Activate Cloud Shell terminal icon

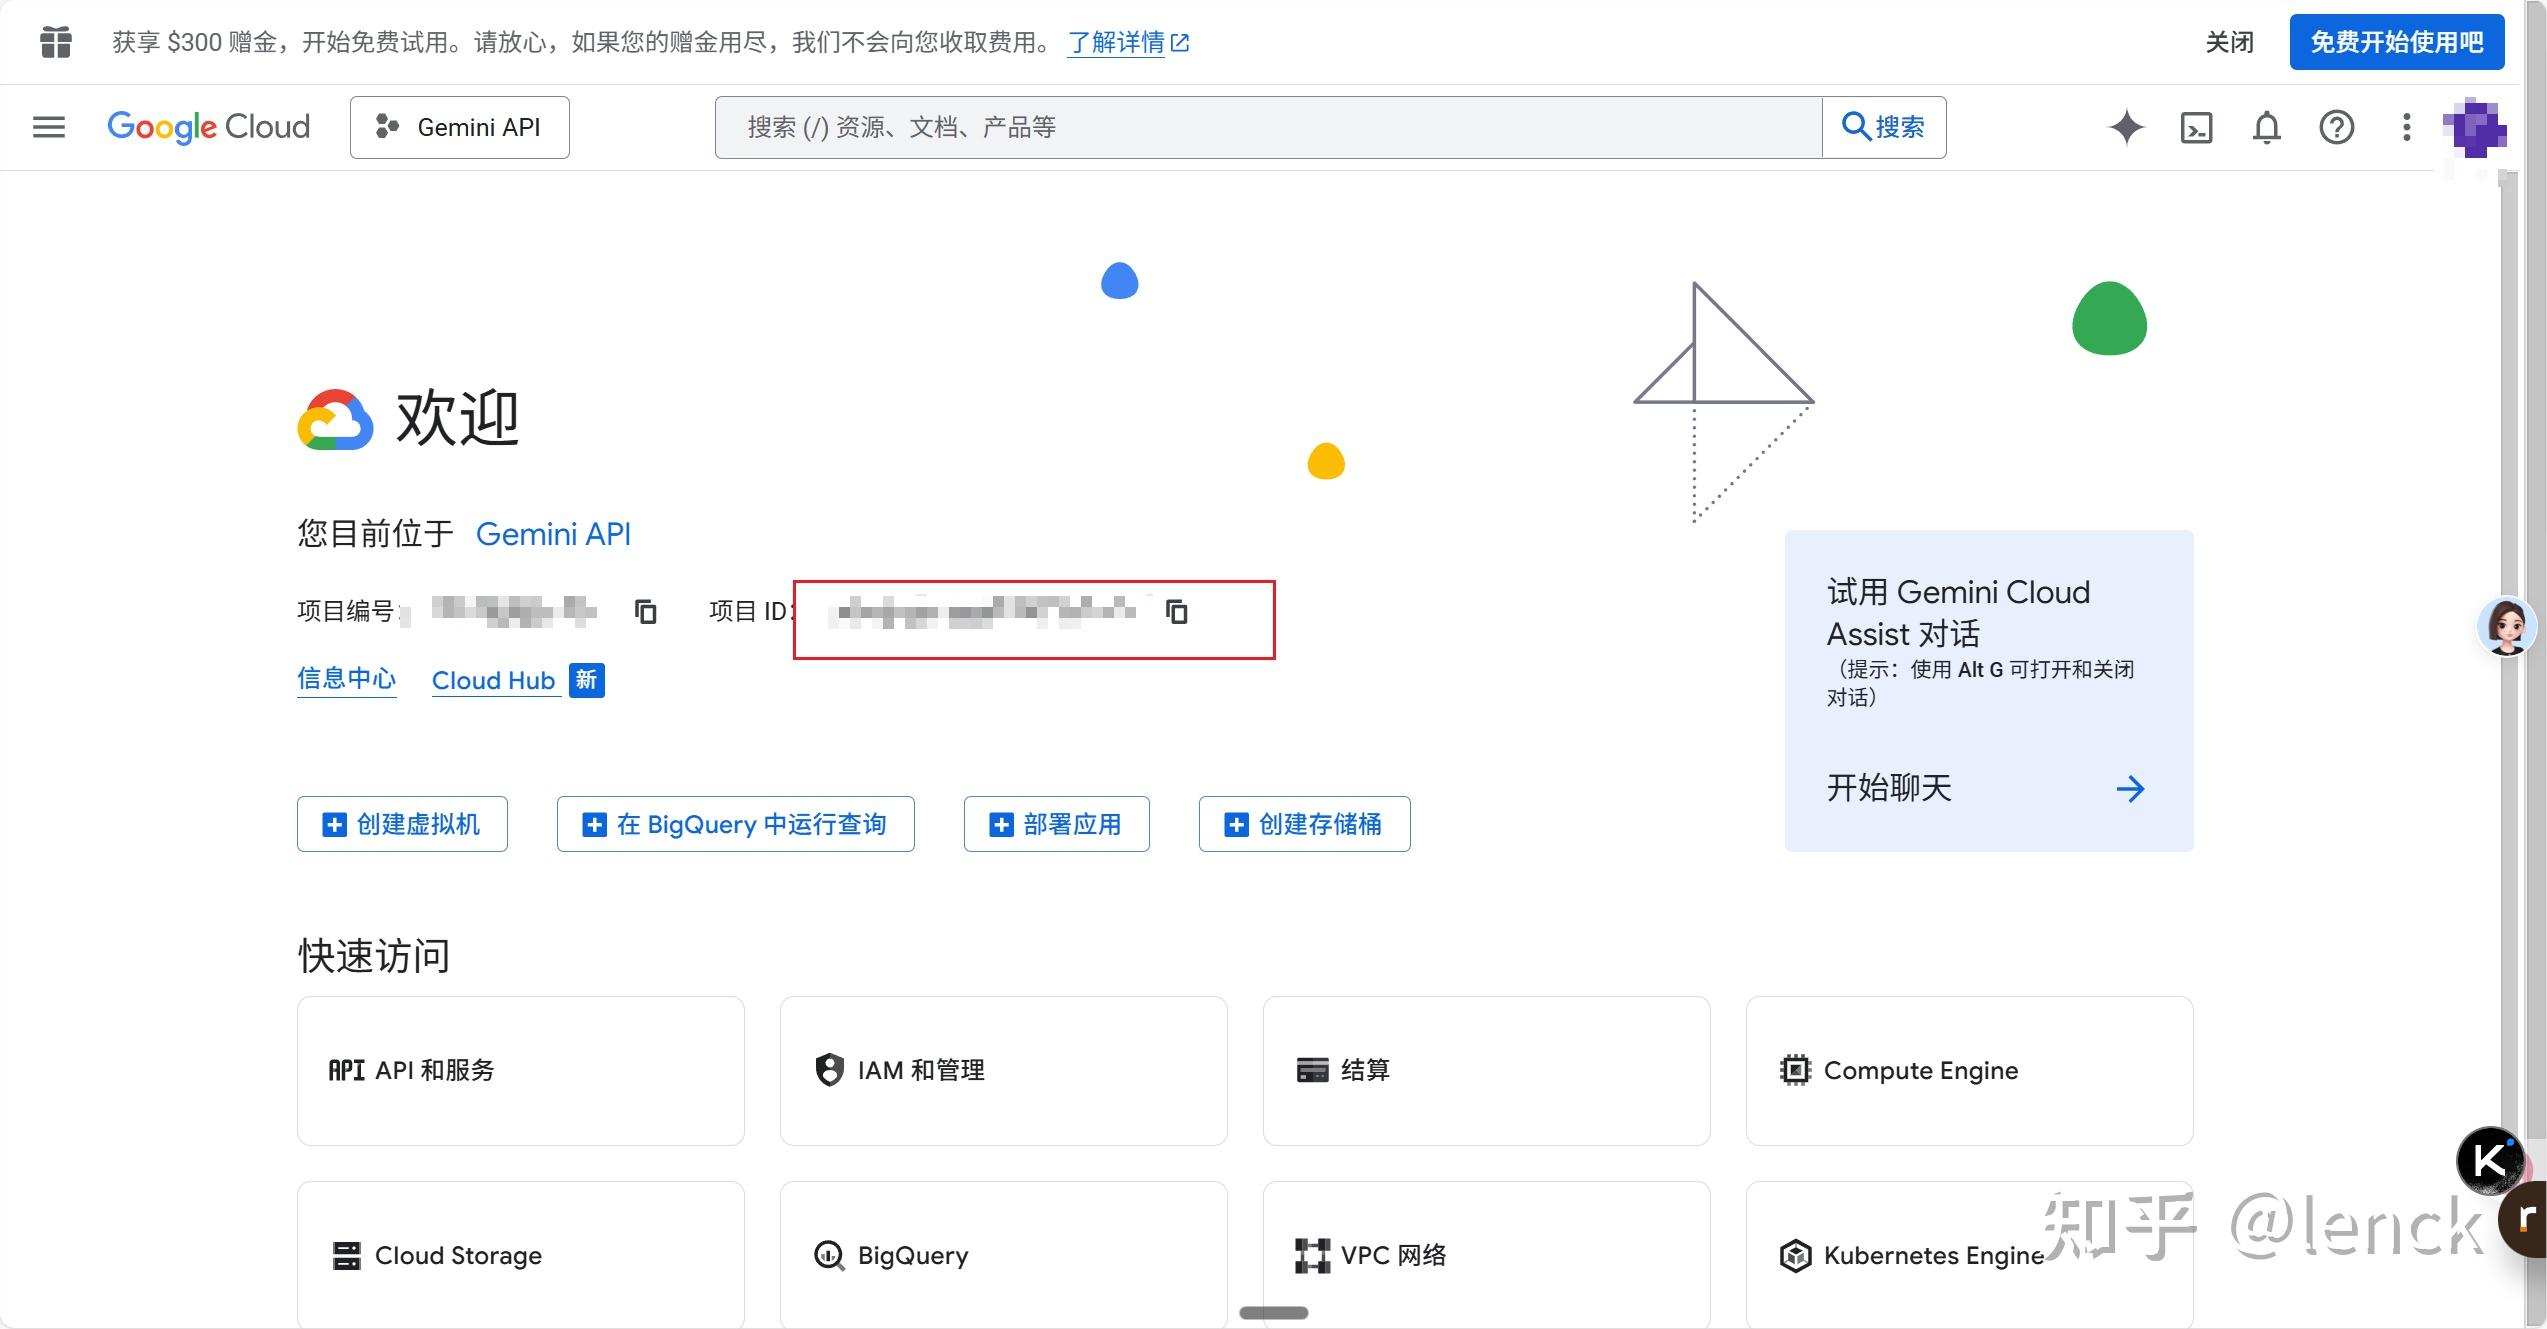(2196, 127)
